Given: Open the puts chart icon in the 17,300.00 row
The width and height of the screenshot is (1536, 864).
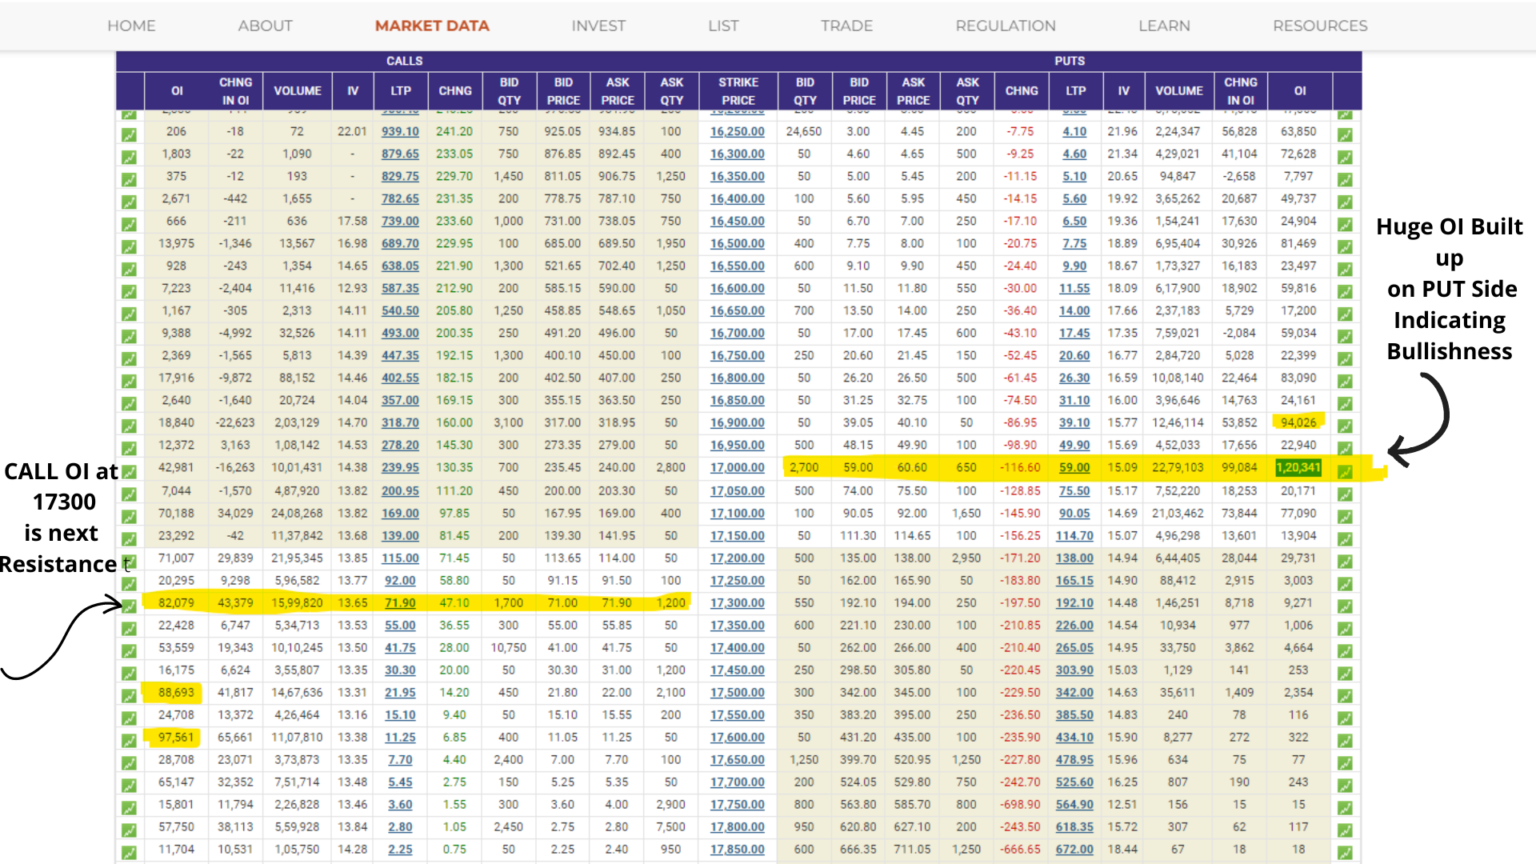Looking at the screenshot, I should pos(1345,606).
